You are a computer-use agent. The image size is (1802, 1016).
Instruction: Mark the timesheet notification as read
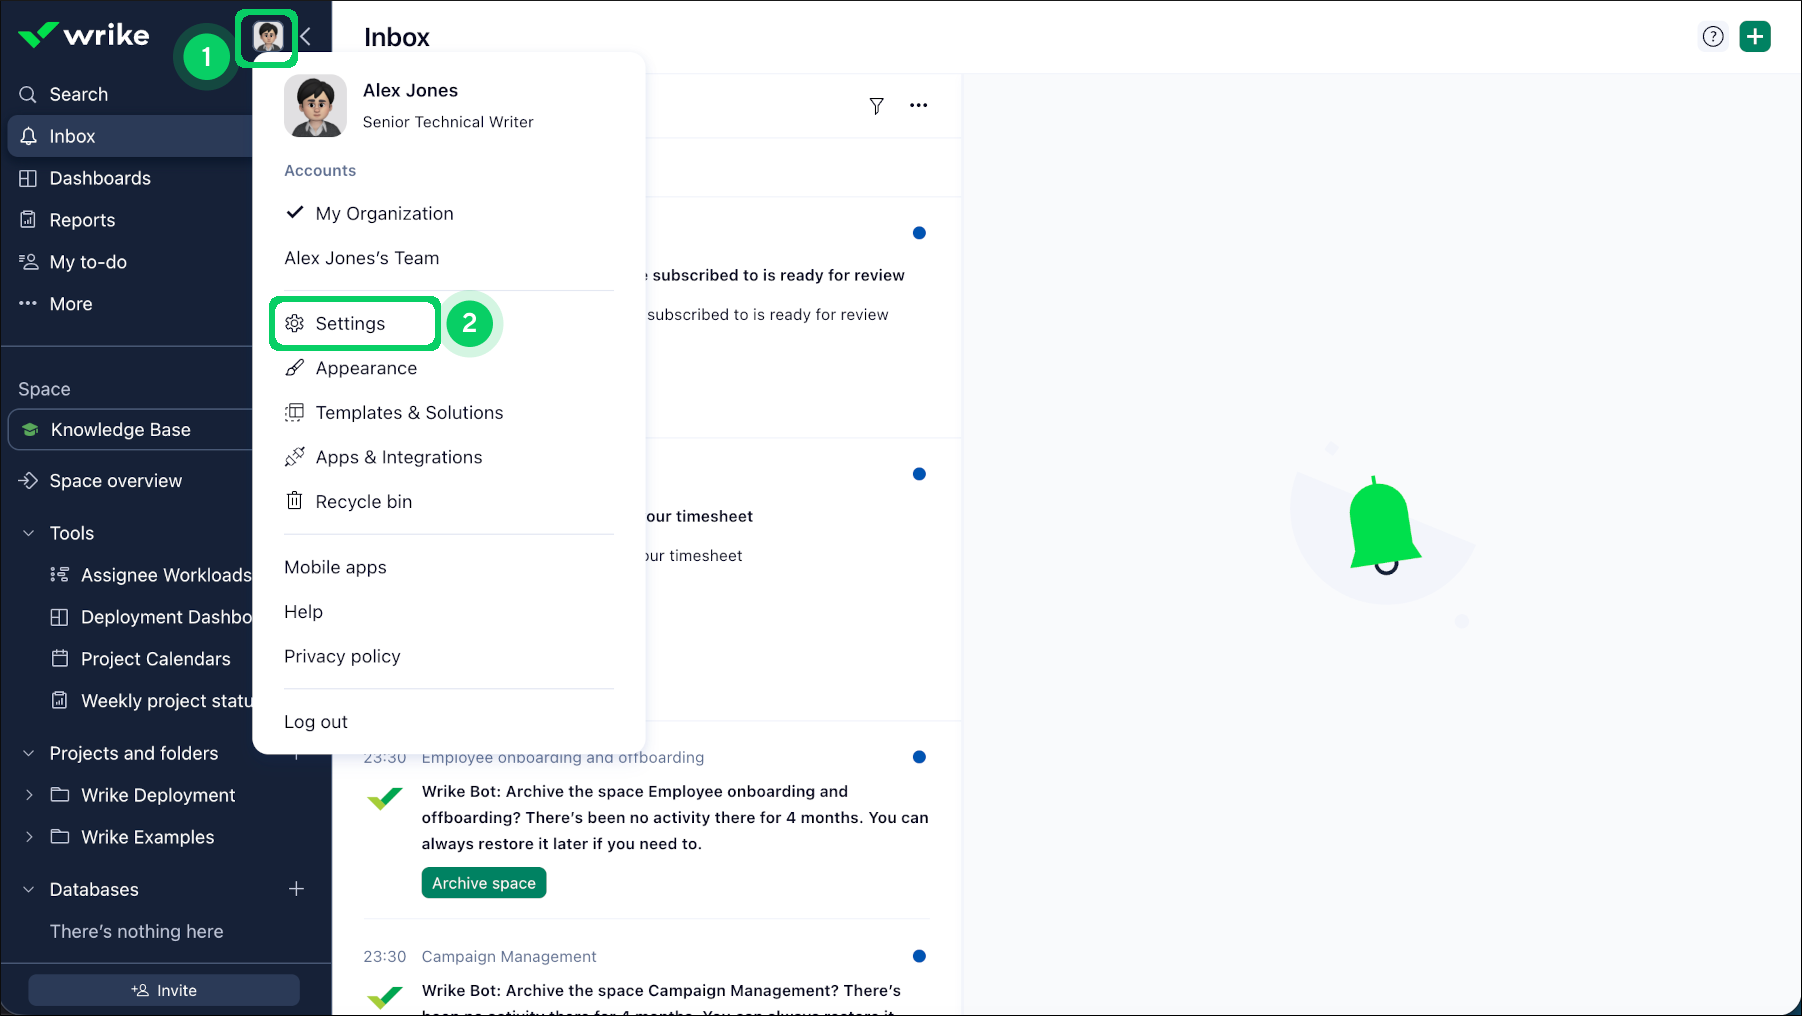[x=919, y=474]
